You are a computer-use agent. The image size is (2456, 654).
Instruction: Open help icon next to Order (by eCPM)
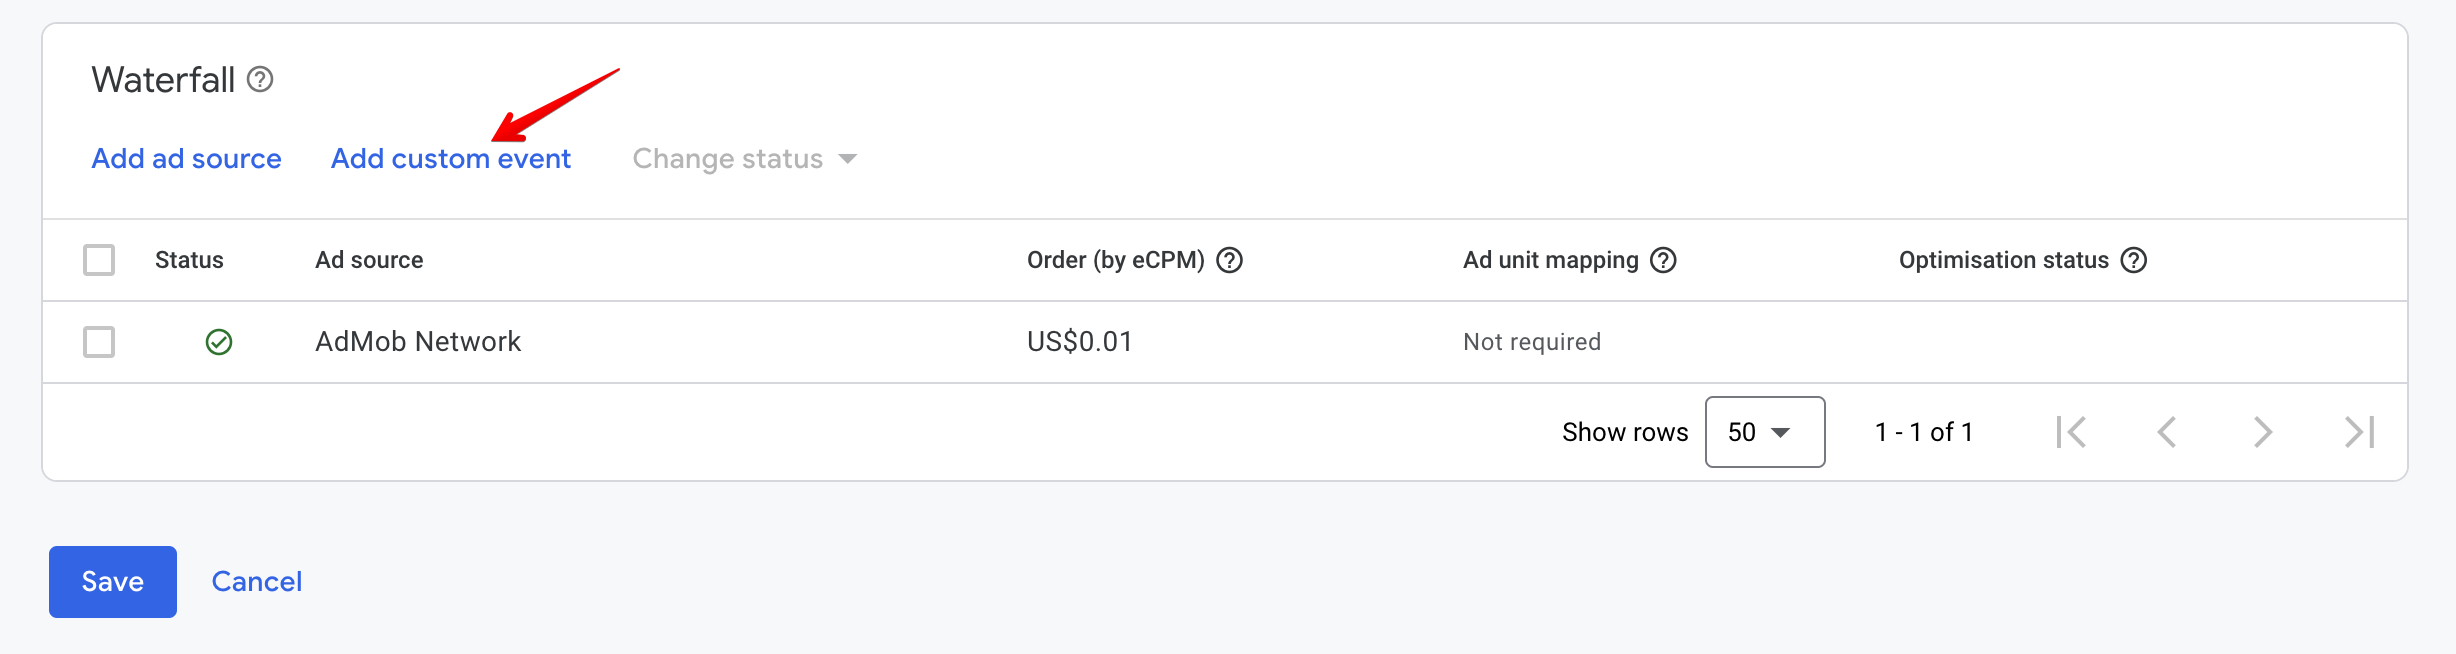(1229, 260)
